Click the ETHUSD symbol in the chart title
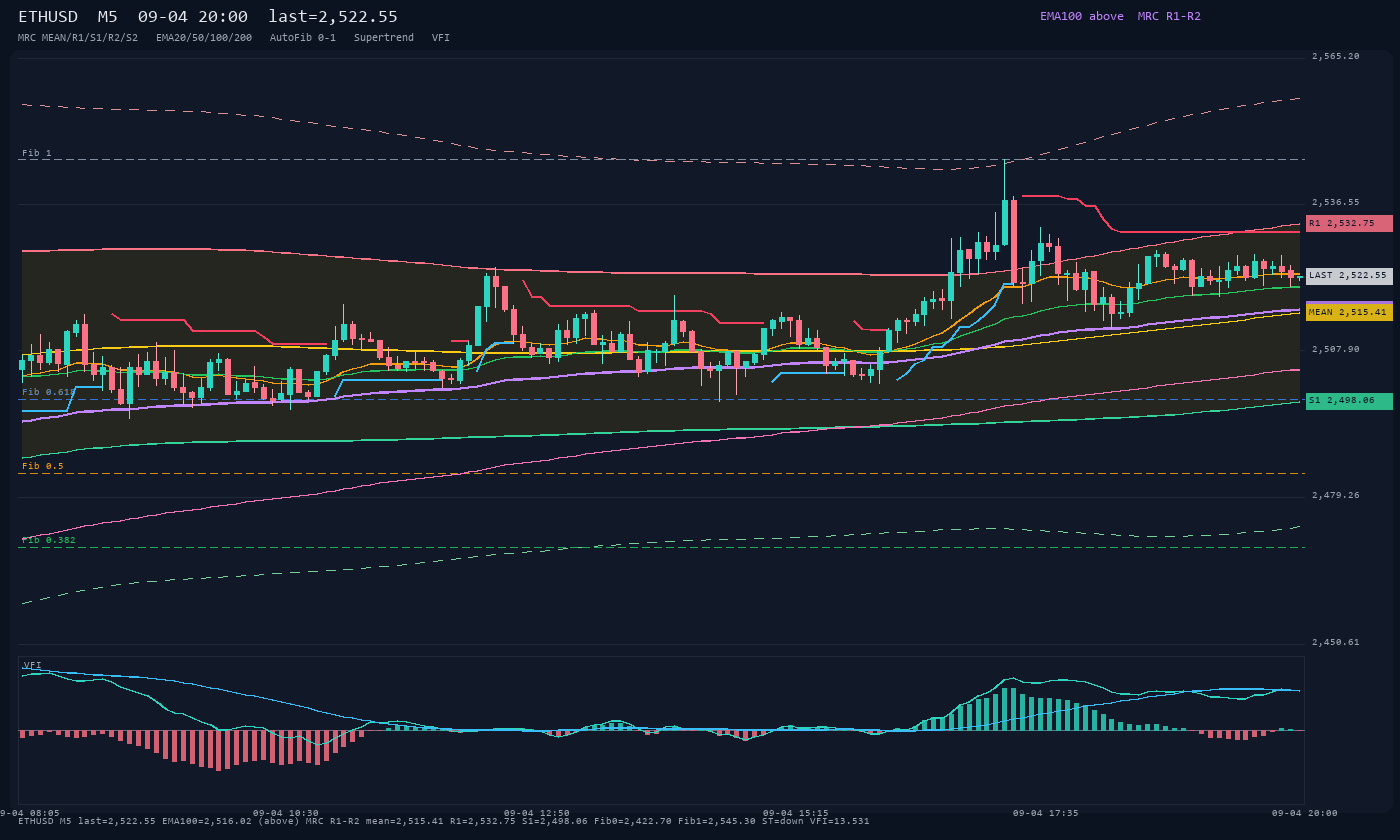Screen dimensions: 1400x840 point(48,17)
